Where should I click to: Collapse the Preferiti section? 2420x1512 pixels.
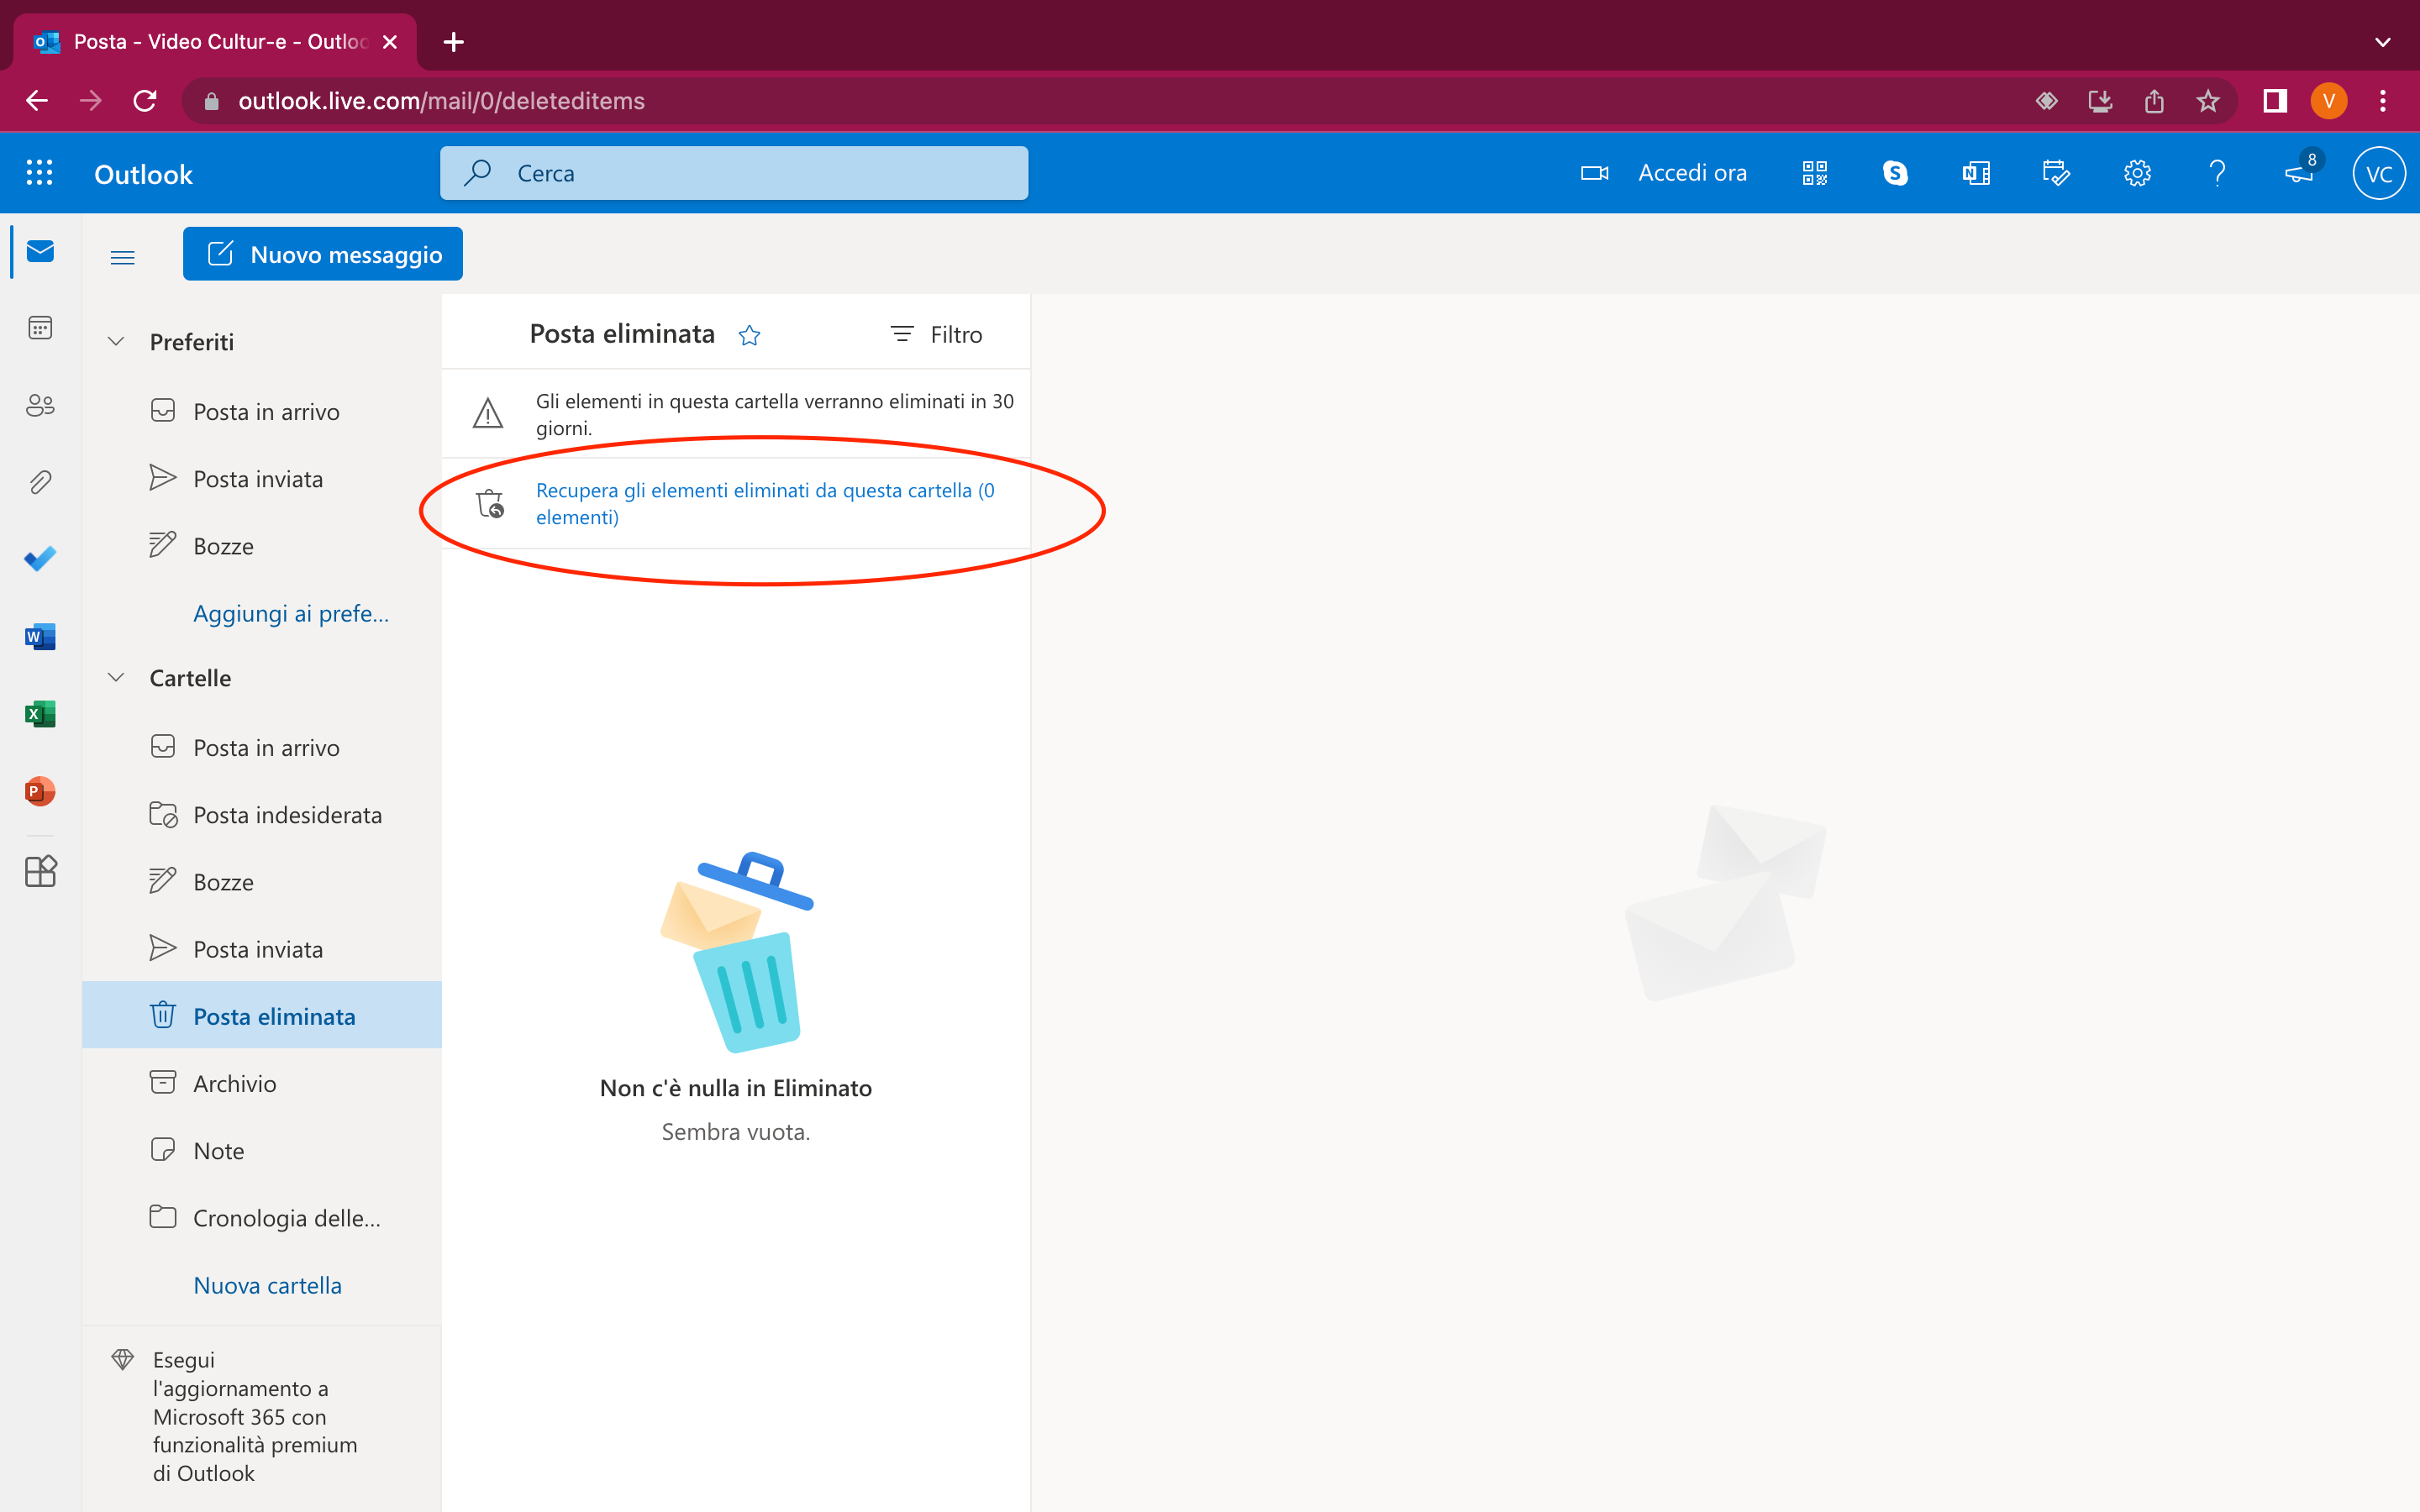[115, 341]
